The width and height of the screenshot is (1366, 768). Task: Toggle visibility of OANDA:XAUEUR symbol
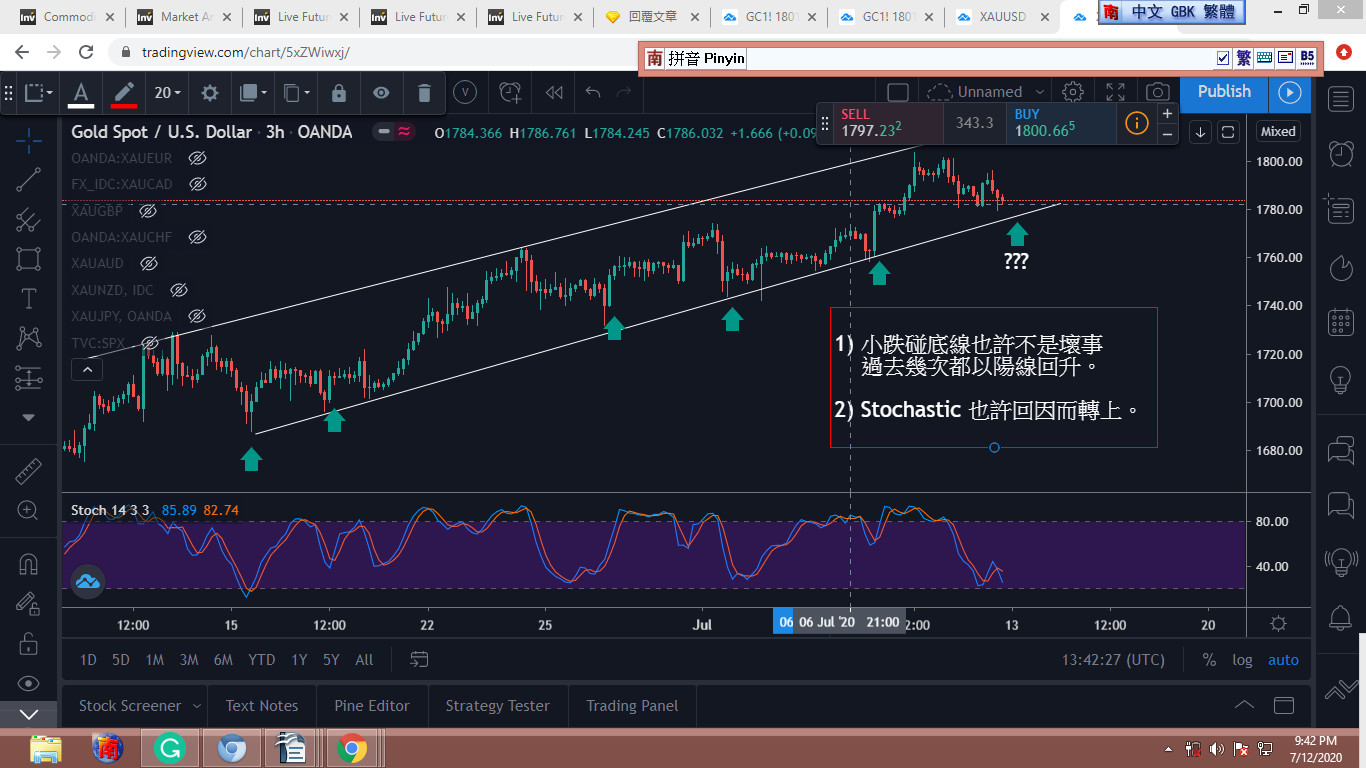click(x=197, y=158)
